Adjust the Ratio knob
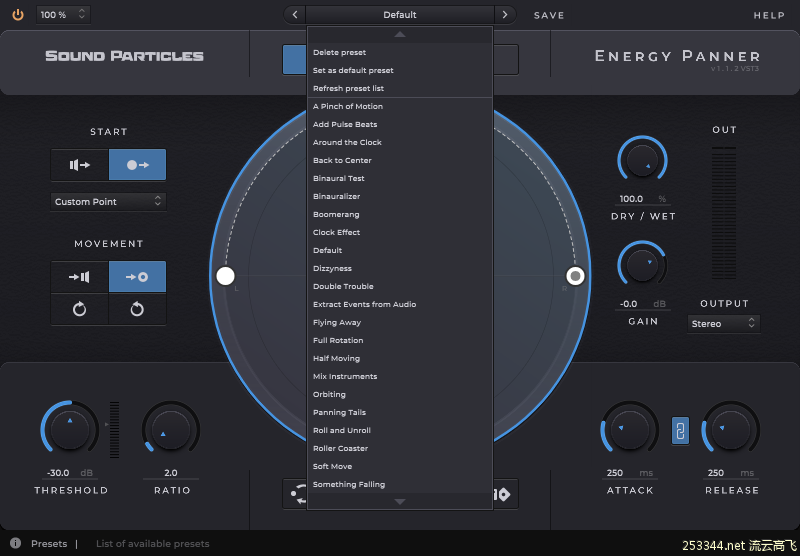 171,430
